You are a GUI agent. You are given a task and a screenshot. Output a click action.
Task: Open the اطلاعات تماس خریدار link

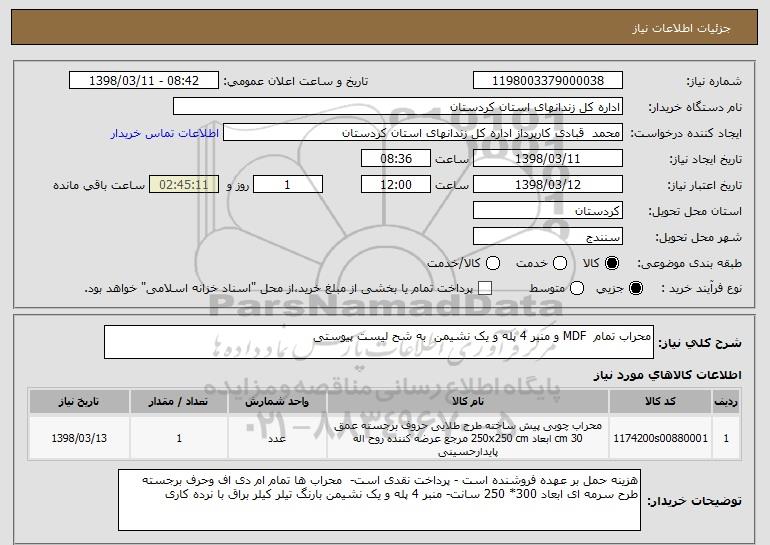(x=165, y=133)
